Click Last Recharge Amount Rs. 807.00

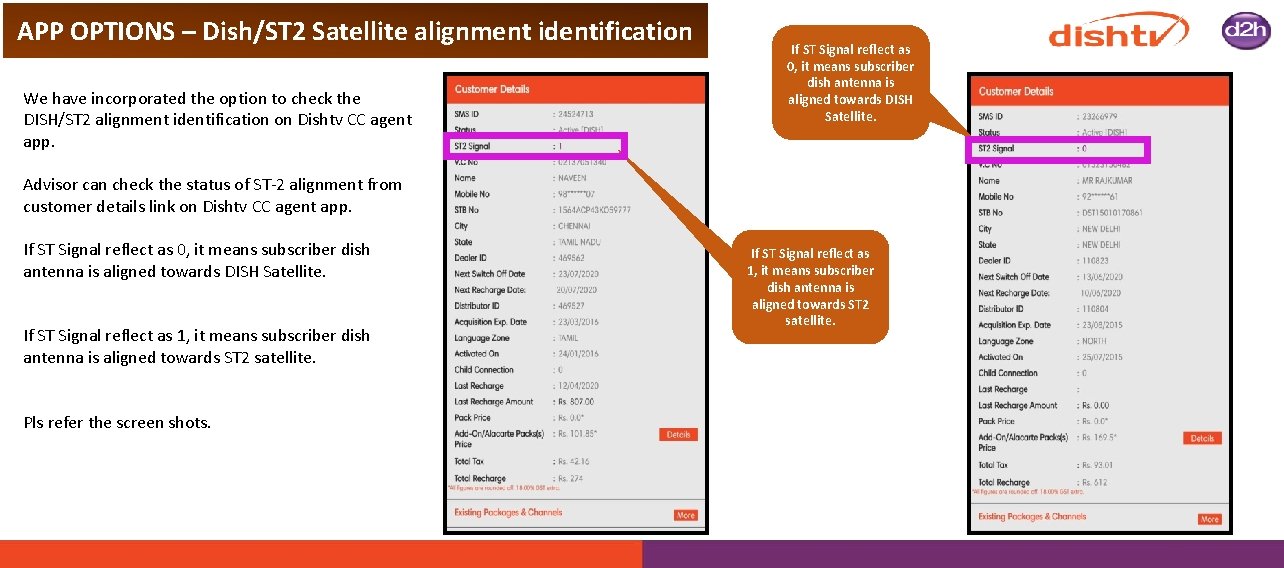576,402
